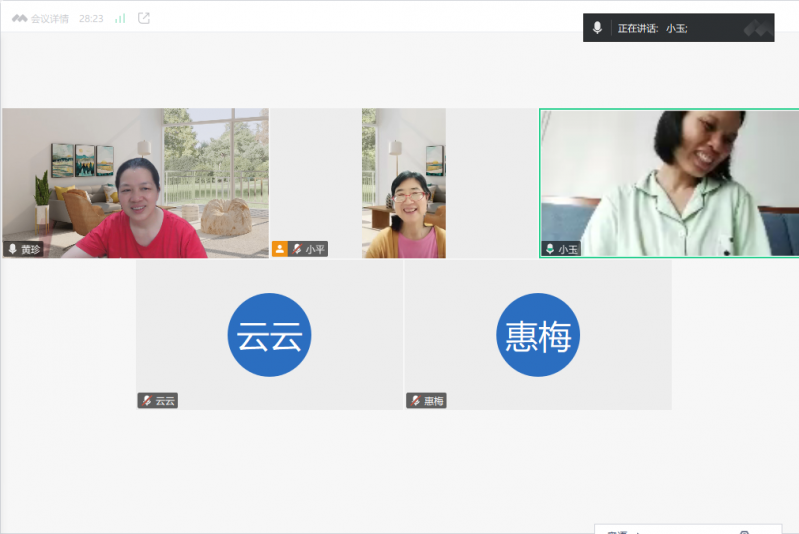The width and height of the screenshot is (799, 534).
Task: Click the orange host icon beside 小平
Action: (x=280, y=249)
